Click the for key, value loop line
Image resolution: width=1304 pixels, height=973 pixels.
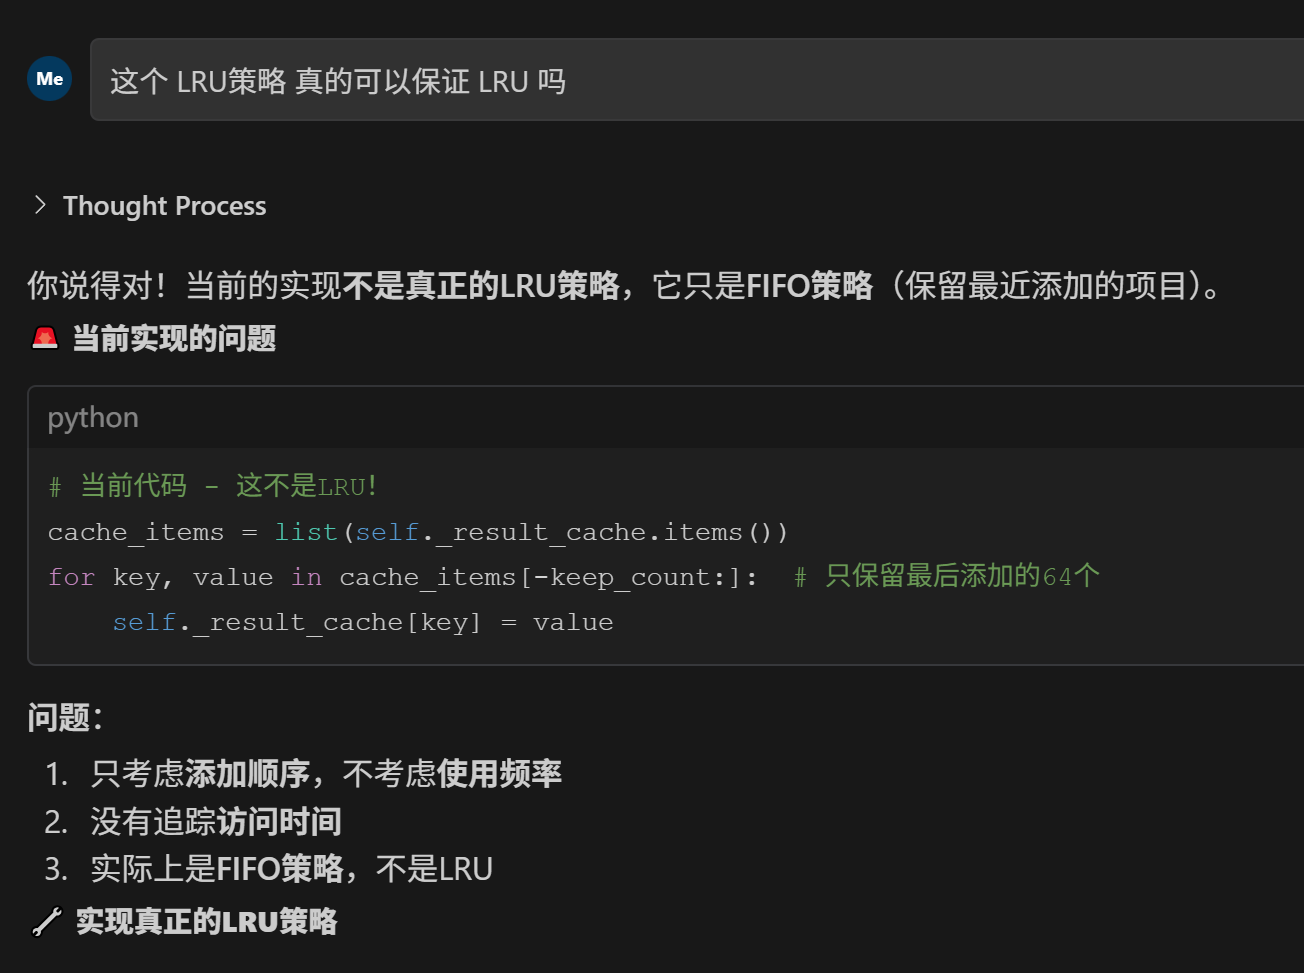point(402,577)
